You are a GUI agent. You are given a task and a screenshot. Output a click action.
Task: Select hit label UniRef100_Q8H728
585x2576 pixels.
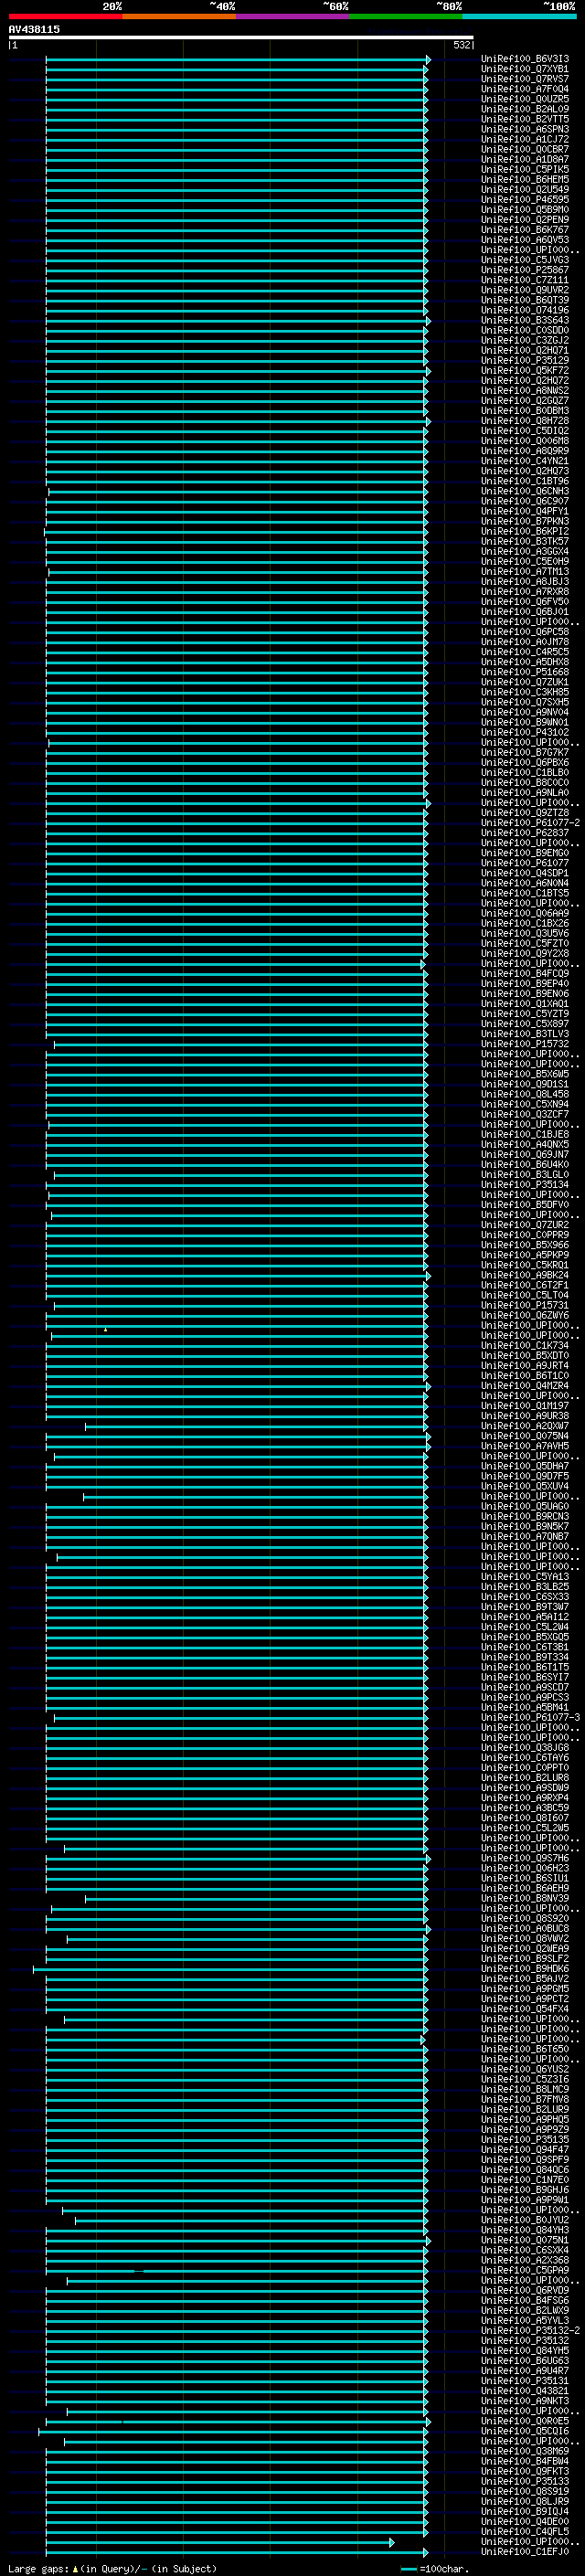(525, 420)
